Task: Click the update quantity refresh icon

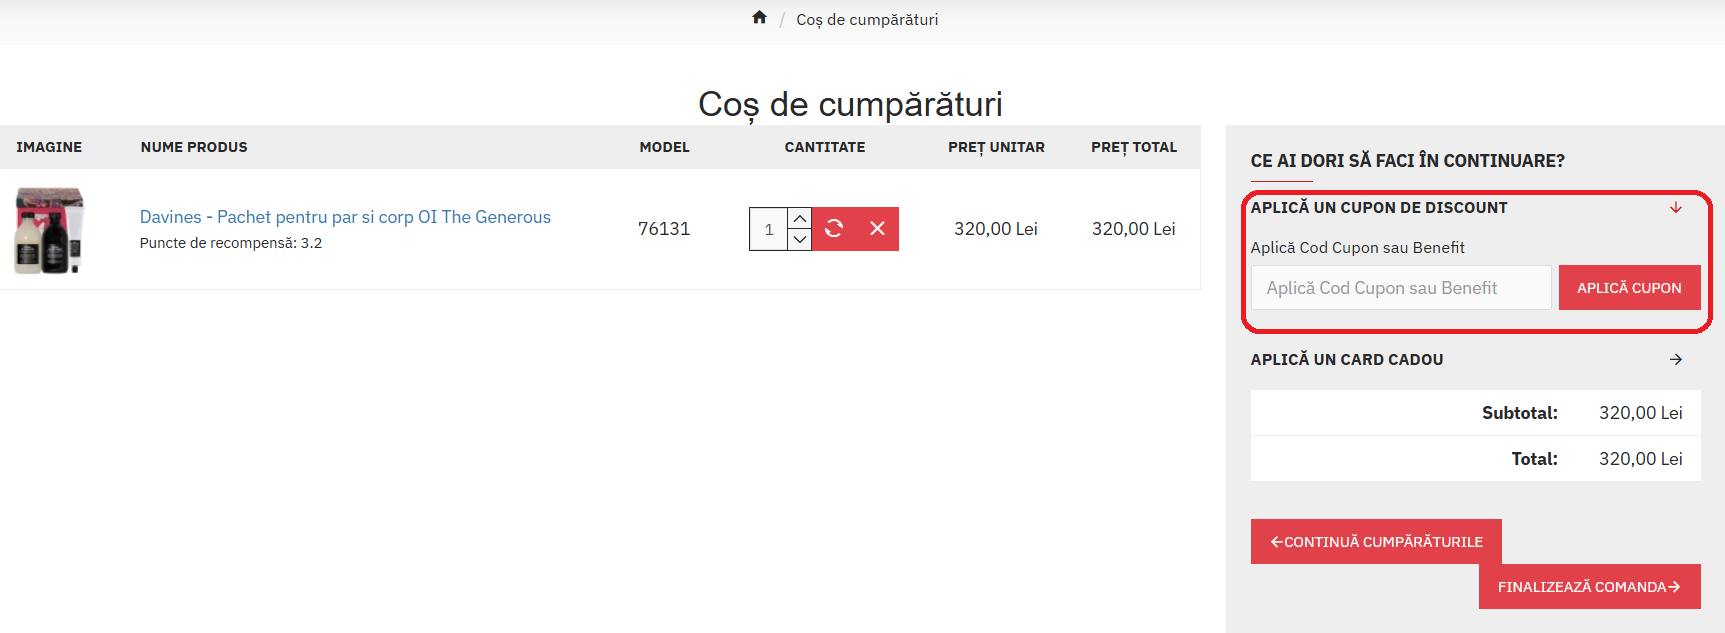Action: pos(834,229)
